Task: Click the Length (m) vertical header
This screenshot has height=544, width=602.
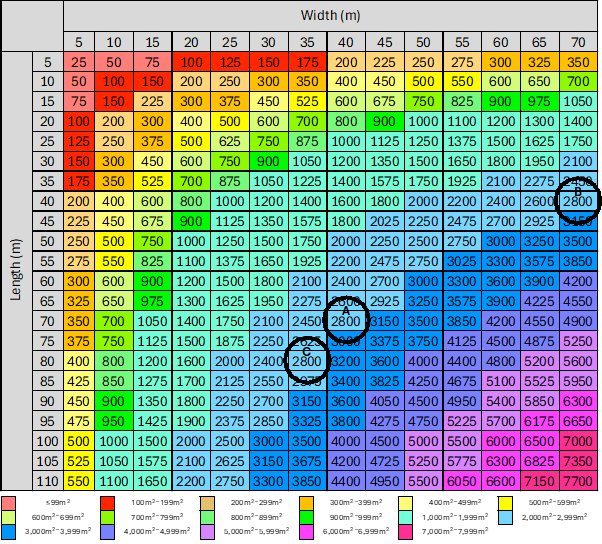Action: (x=17, y=271)
